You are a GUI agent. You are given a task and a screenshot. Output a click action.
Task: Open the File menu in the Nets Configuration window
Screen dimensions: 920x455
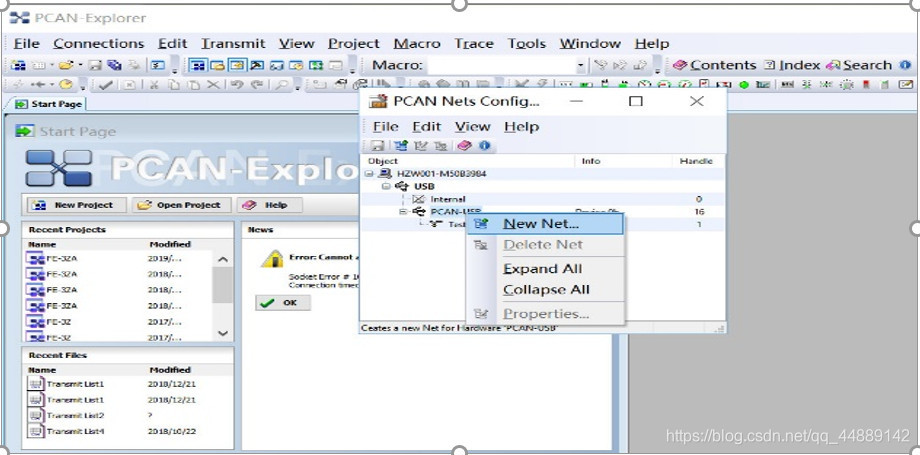point(385,126)
